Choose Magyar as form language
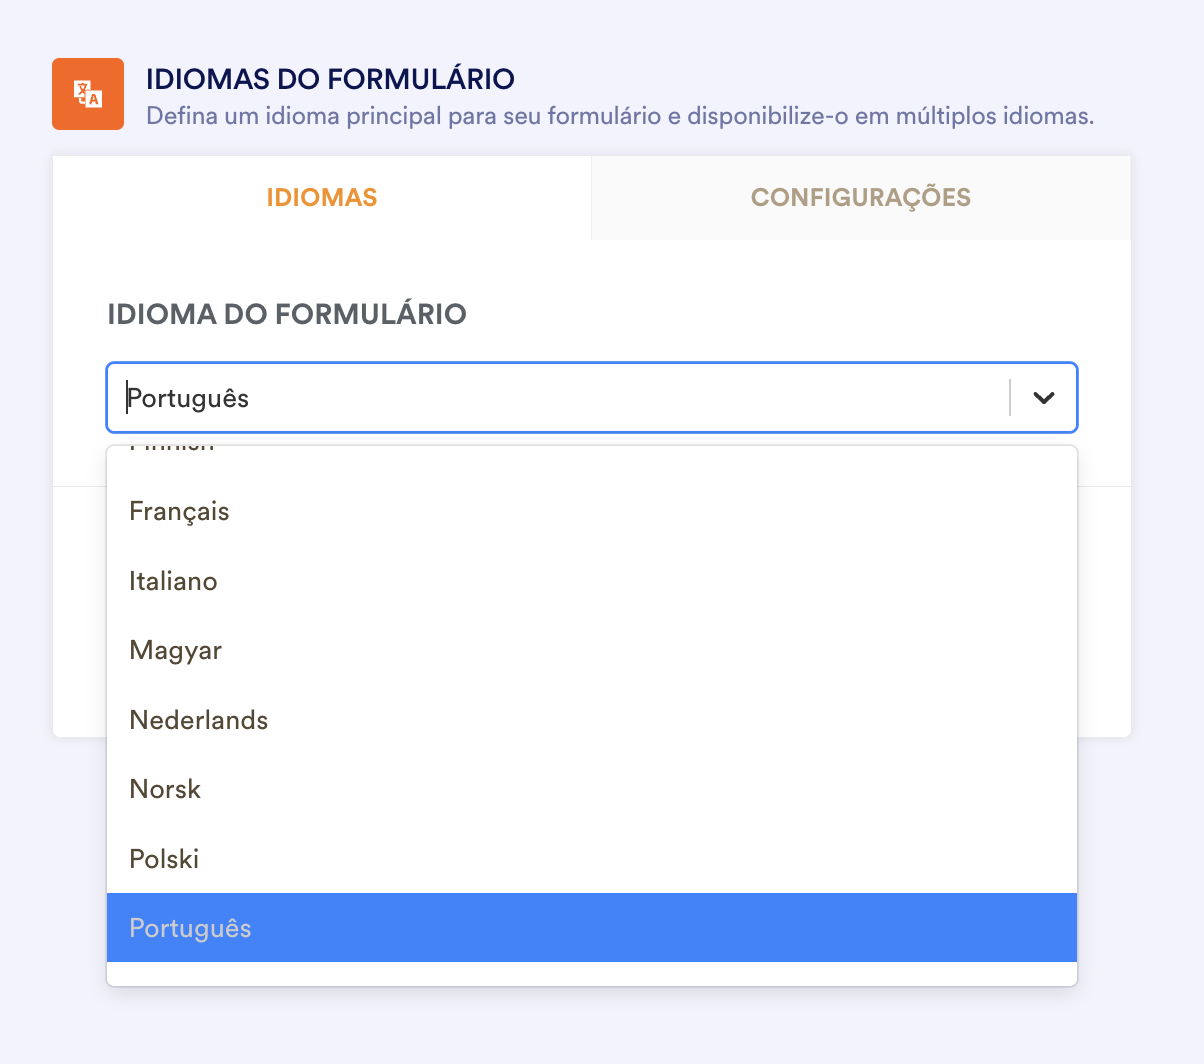 pos(176,650)
